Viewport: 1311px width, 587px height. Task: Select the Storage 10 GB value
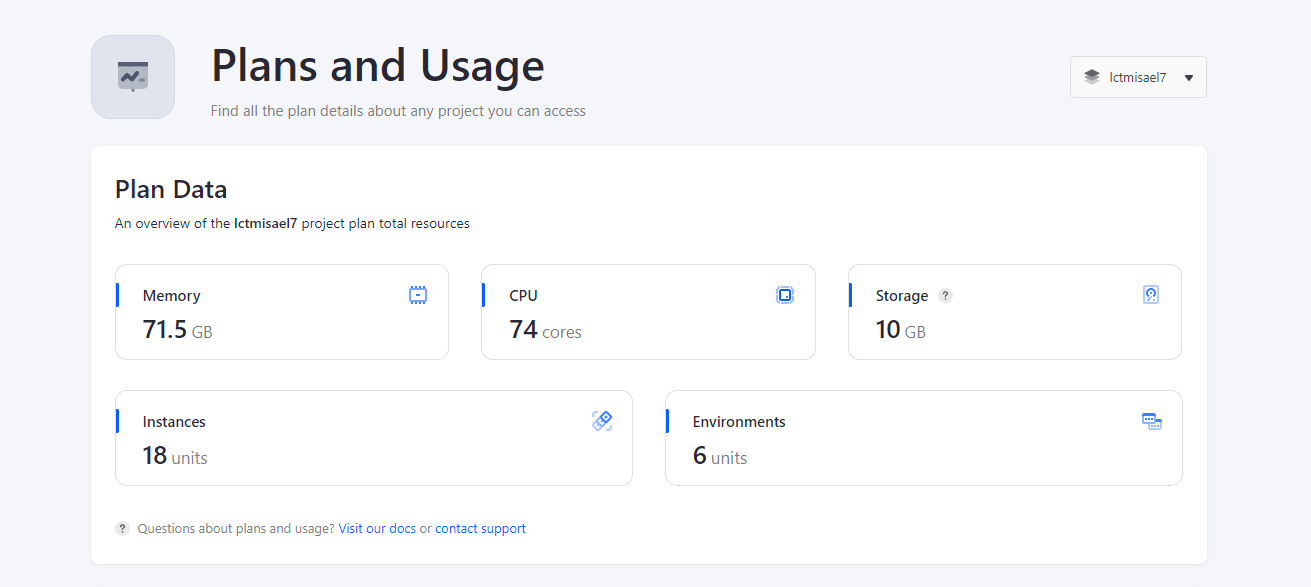(900, 330)
